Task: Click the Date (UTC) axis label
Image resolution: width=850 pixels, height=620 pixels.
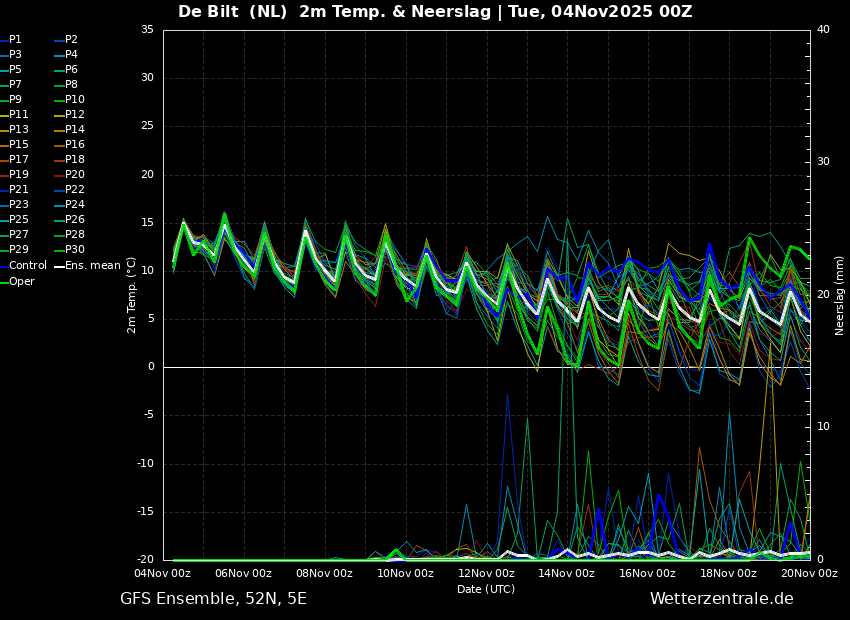Action: pos(486,589)
